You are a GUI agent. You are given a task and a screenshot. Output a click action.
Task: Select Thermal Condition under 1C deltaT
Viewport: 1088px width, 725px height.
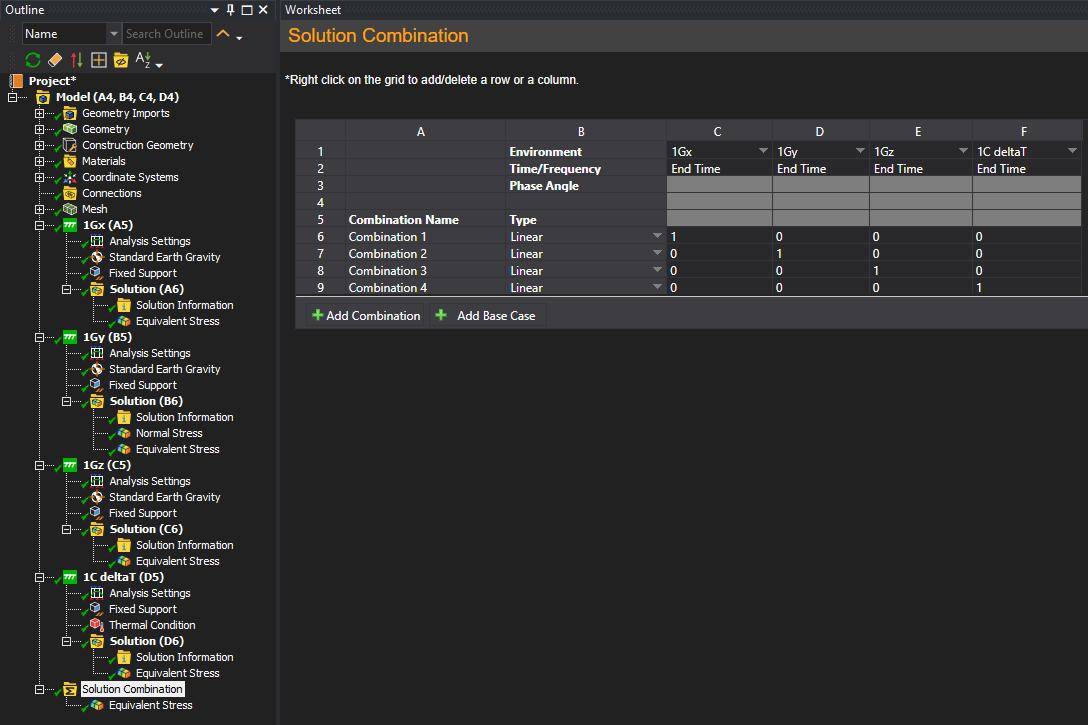point(152,625)
